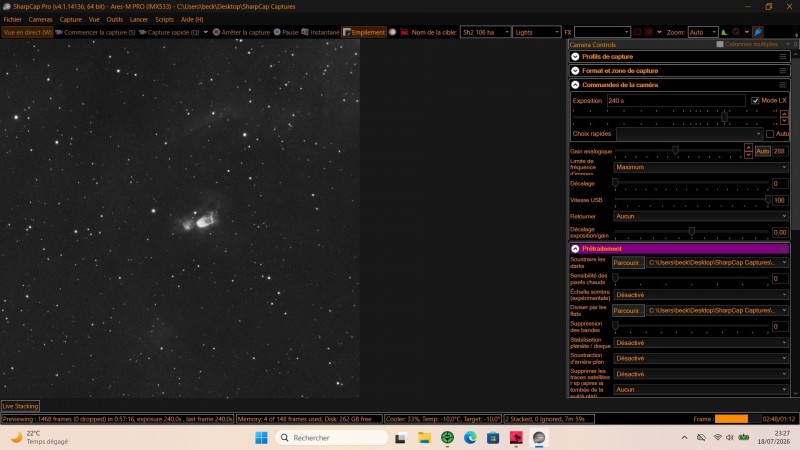Stop recording with Arrêter la capture

click(241, 32)
